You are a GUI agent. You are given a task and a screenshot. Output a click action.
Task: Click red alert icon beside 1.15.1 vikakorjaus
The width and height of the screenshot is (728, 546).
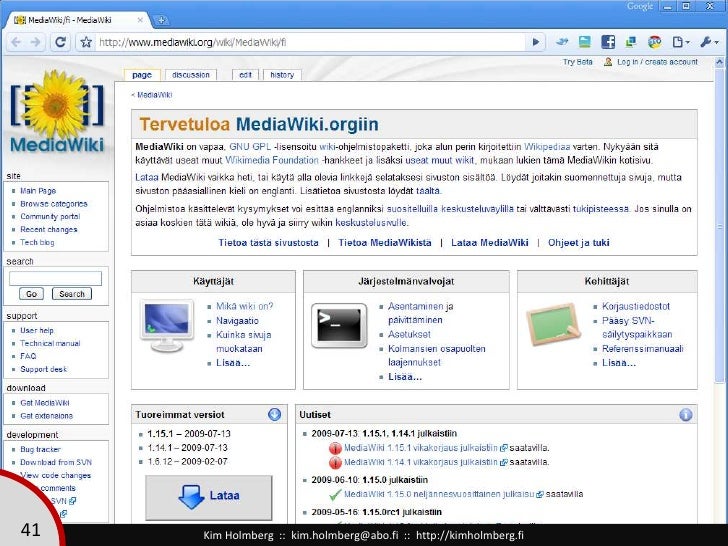(335, 448)
